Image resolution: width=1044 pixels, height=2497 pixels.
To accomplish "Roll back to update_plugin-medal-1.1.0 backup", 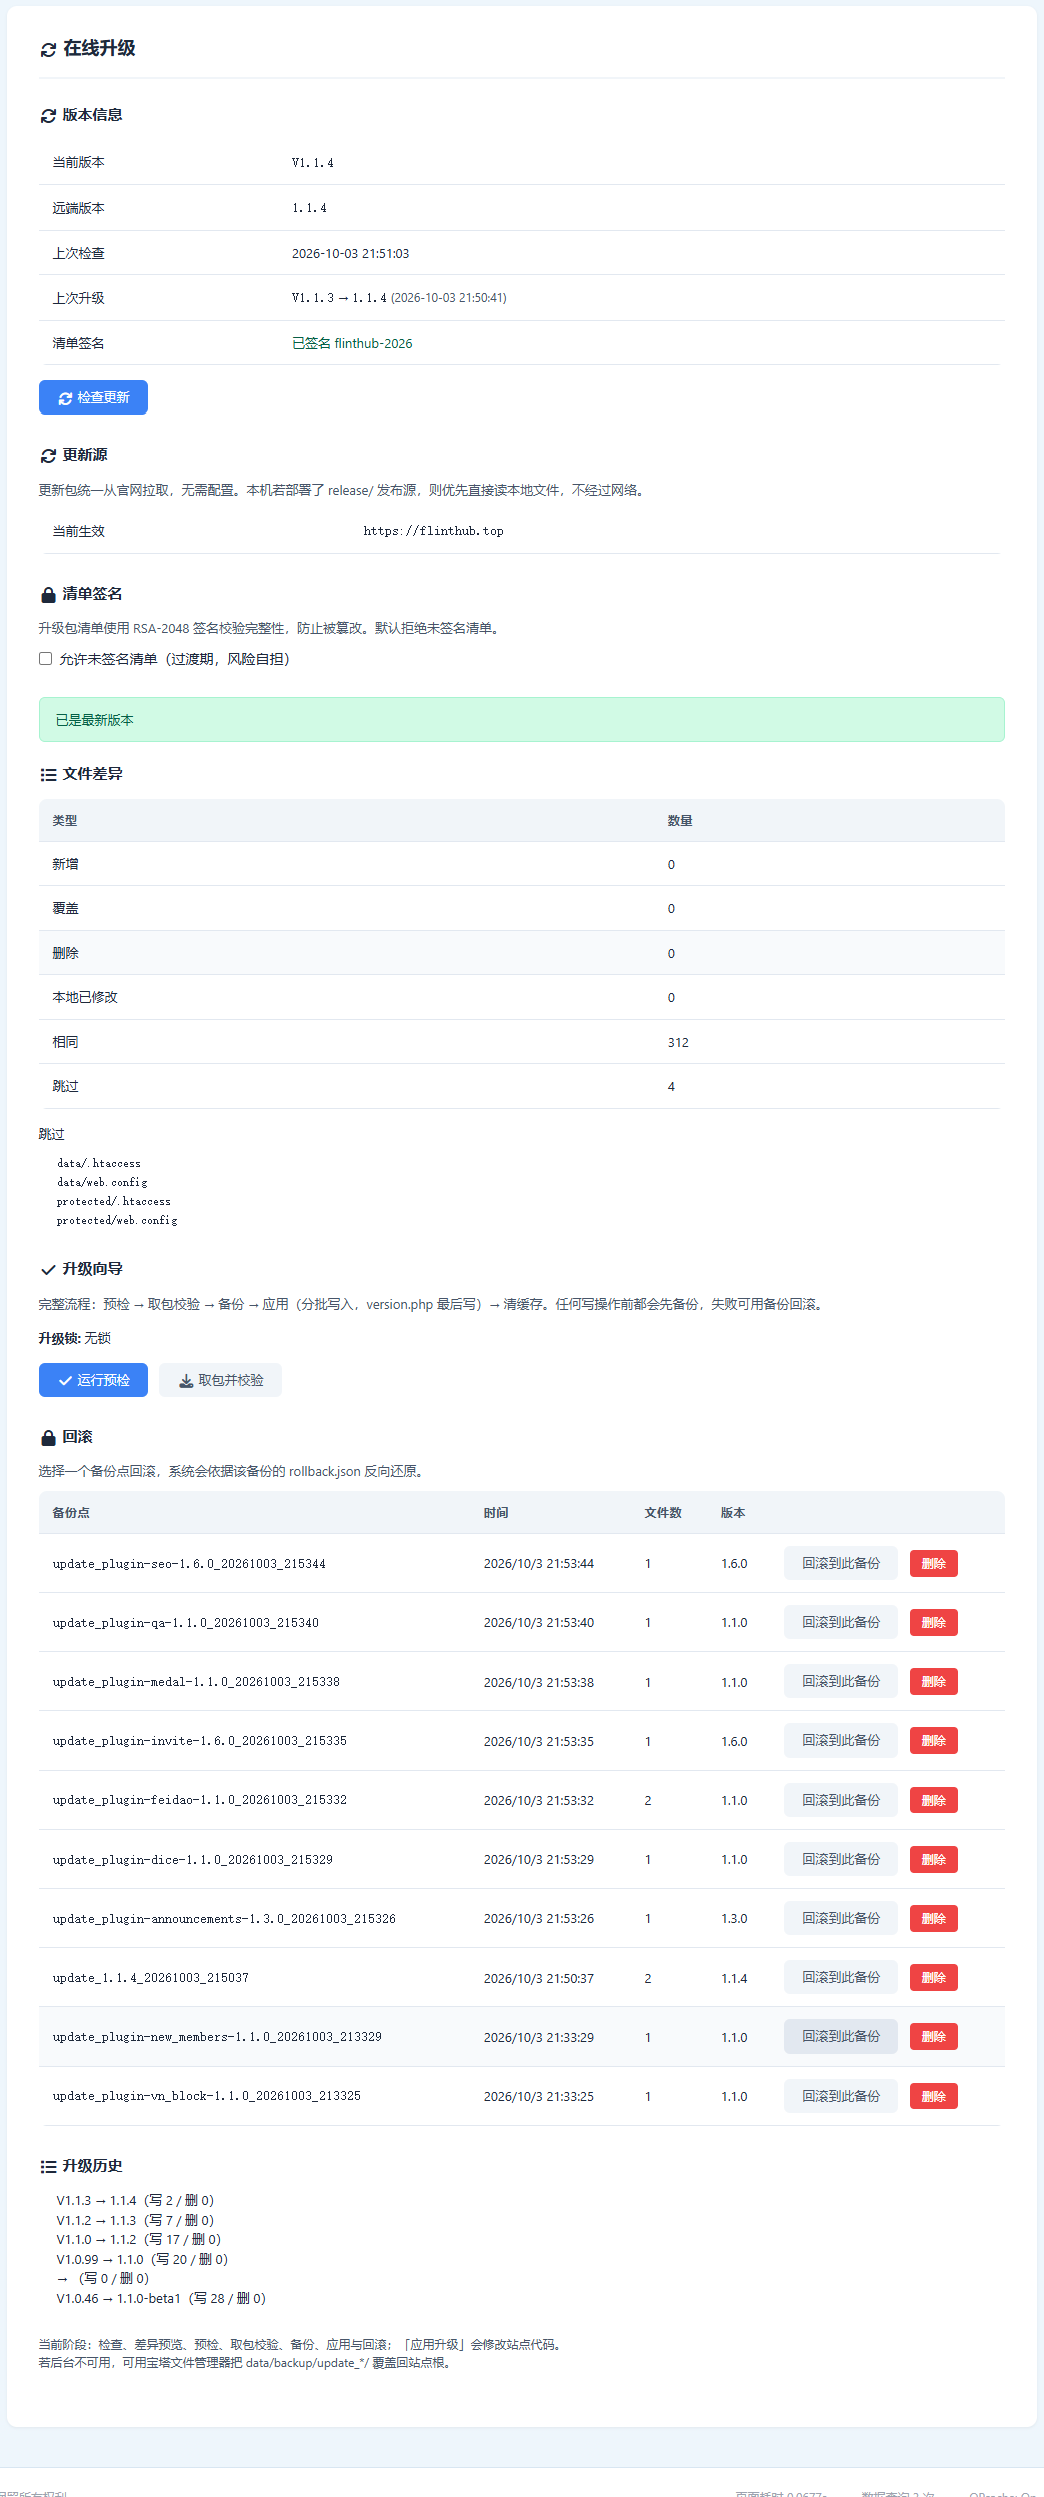I will coord(841,1681).
